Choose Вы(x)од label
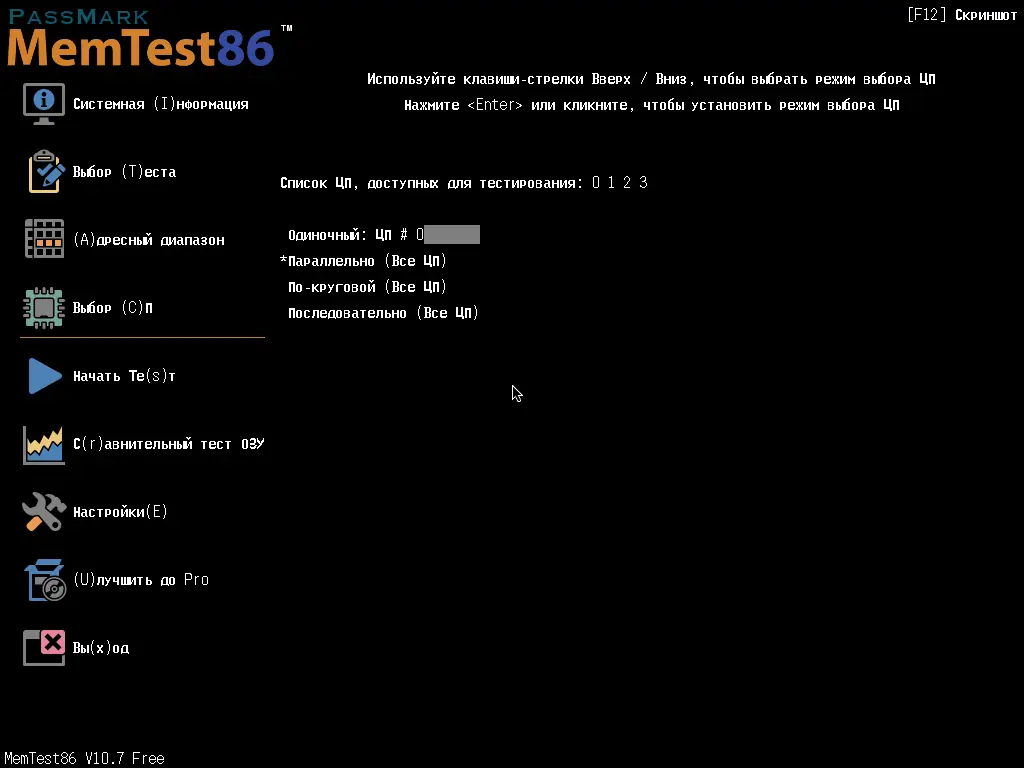Screen dimensions: 1024x768 tap(101, 648)
